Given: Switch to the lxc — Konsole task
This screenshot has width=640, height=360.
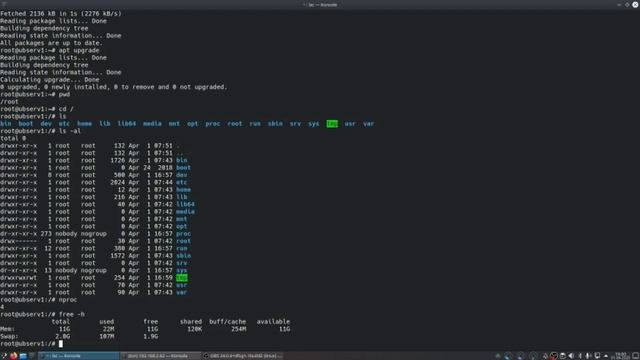Looking at the screenshot, I should (x=79, y=356).
